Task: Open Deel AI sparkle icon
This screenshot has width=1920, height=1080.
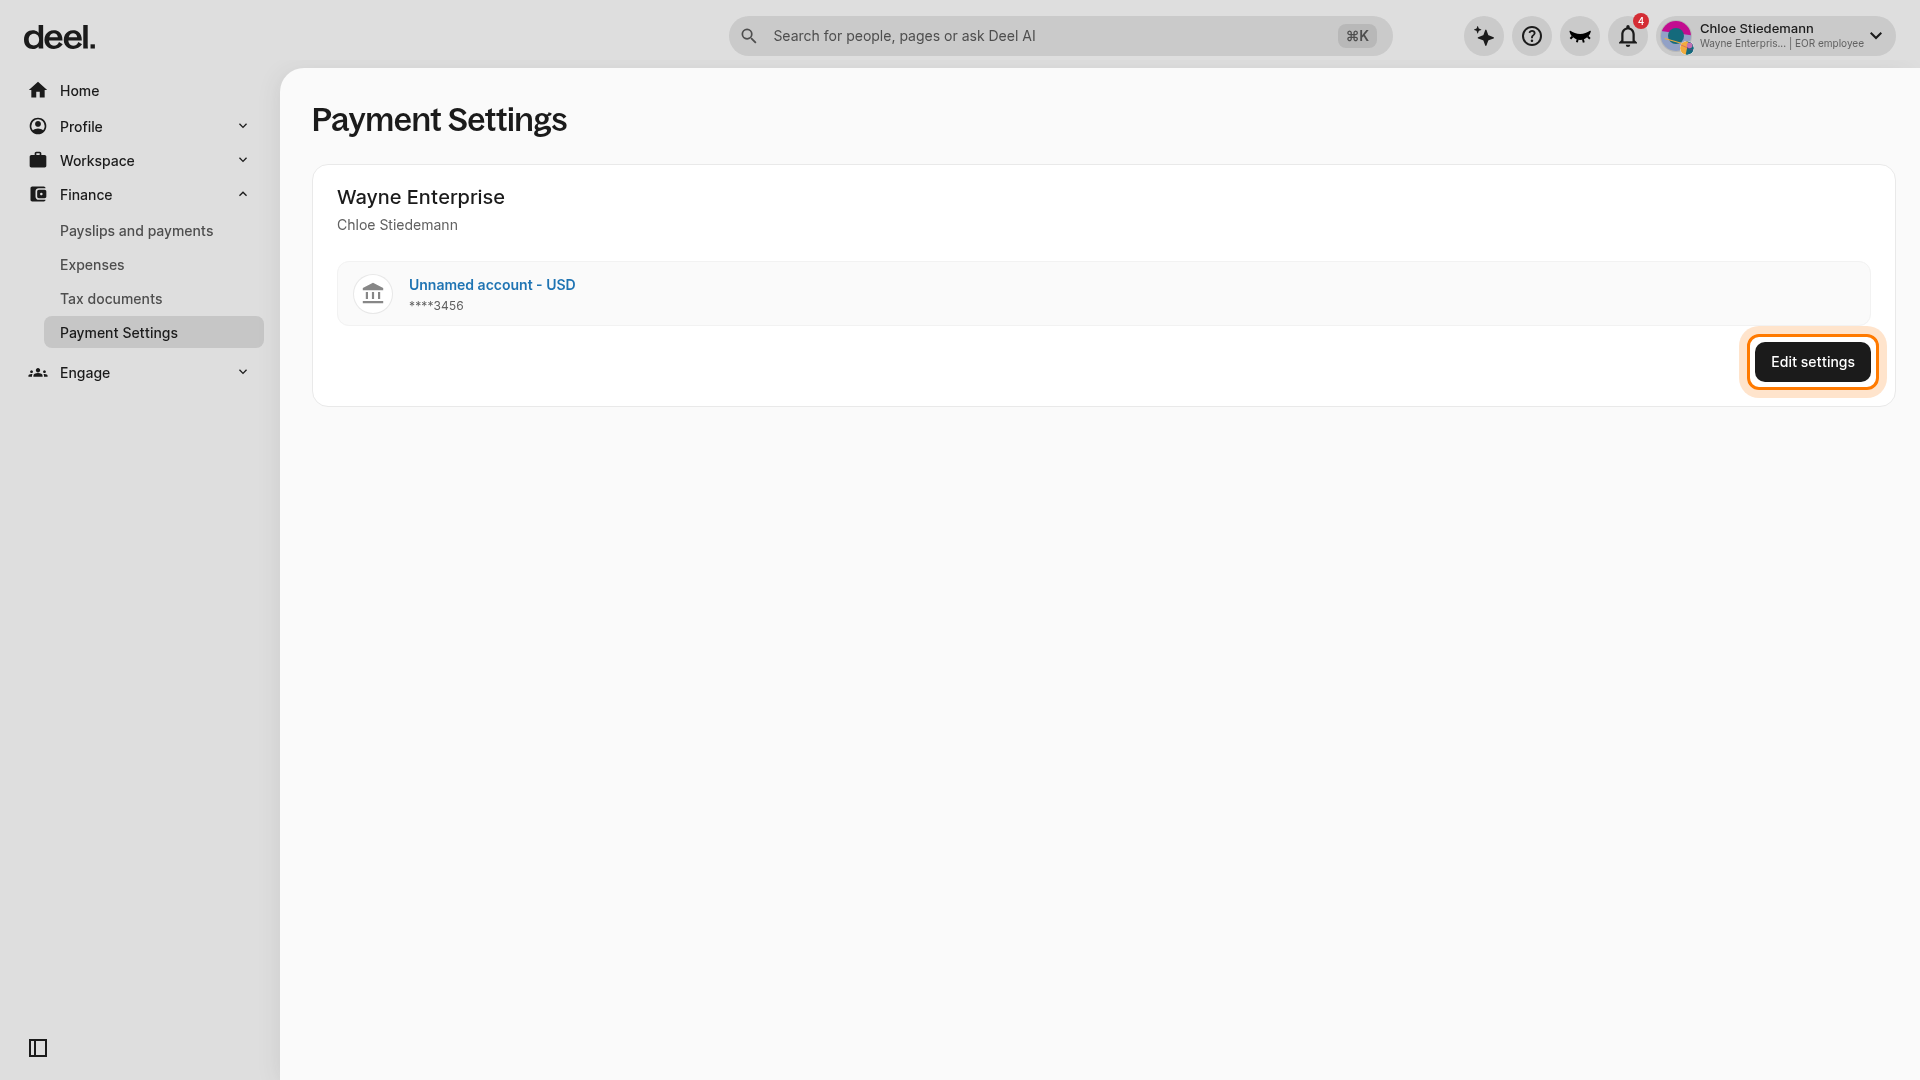Action: pos(1484,36)
